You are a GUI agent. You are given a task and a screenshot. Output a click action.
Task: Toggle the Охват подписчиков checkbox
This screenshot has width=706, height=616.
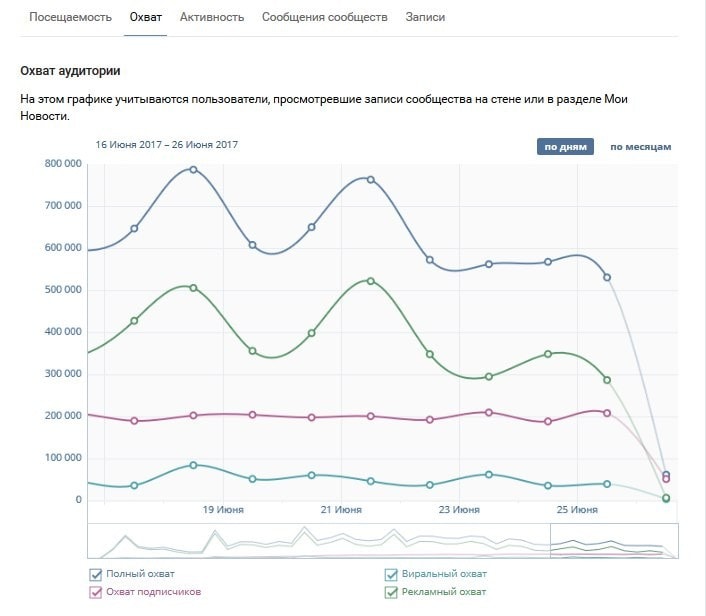point(96,592)
